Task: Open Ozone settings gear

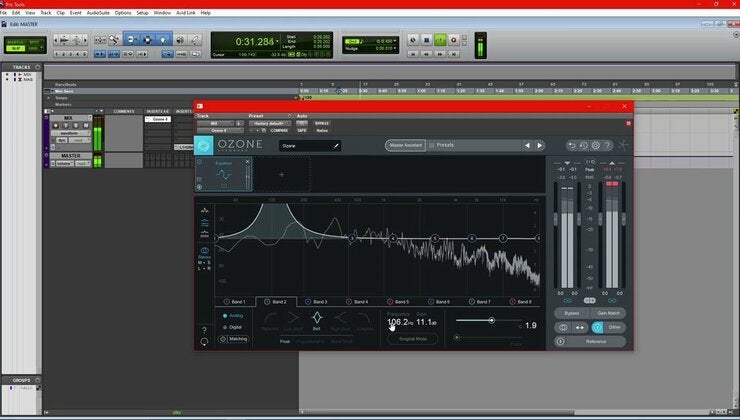Action: coord(596,145)
